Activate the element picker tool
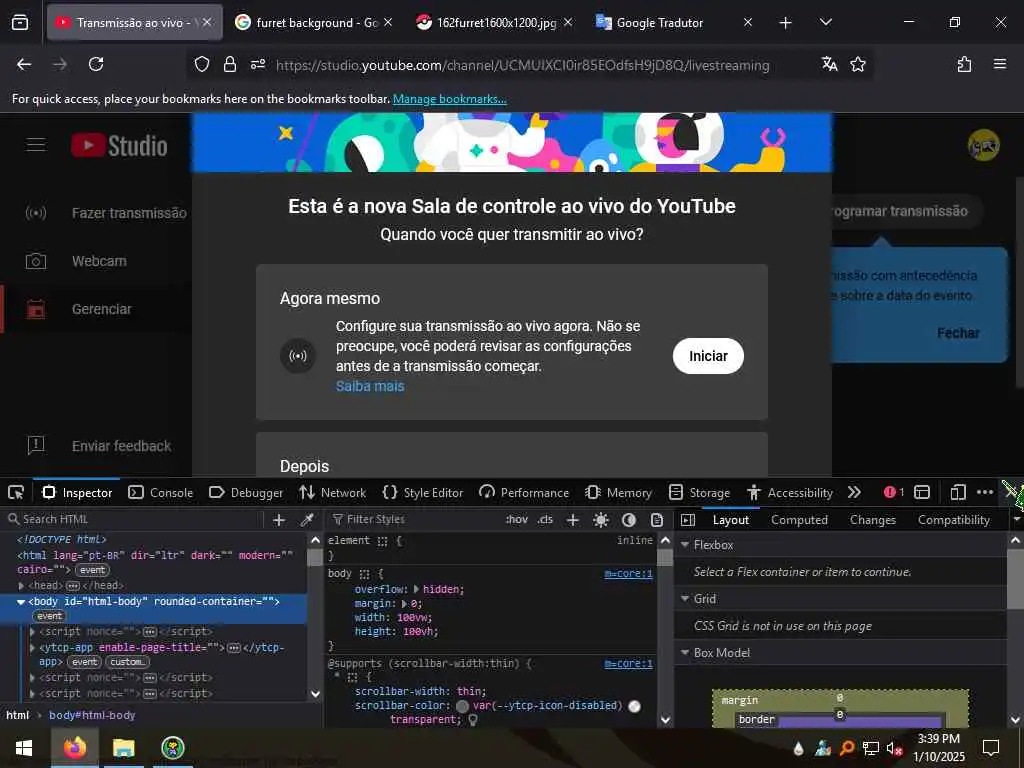This screenshot has height=768, width=1024. [16, 492]
